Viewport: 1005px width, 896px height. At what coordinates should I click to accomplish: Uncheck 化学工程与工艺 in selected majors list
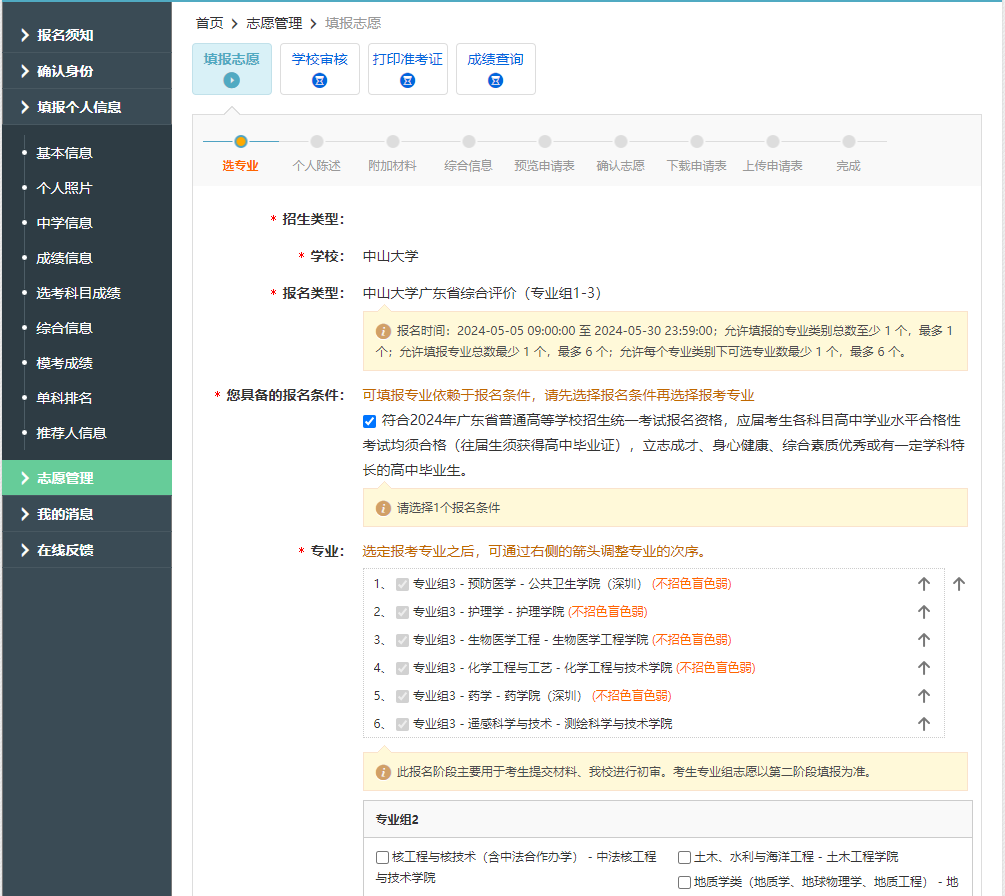tap(402, 668)
